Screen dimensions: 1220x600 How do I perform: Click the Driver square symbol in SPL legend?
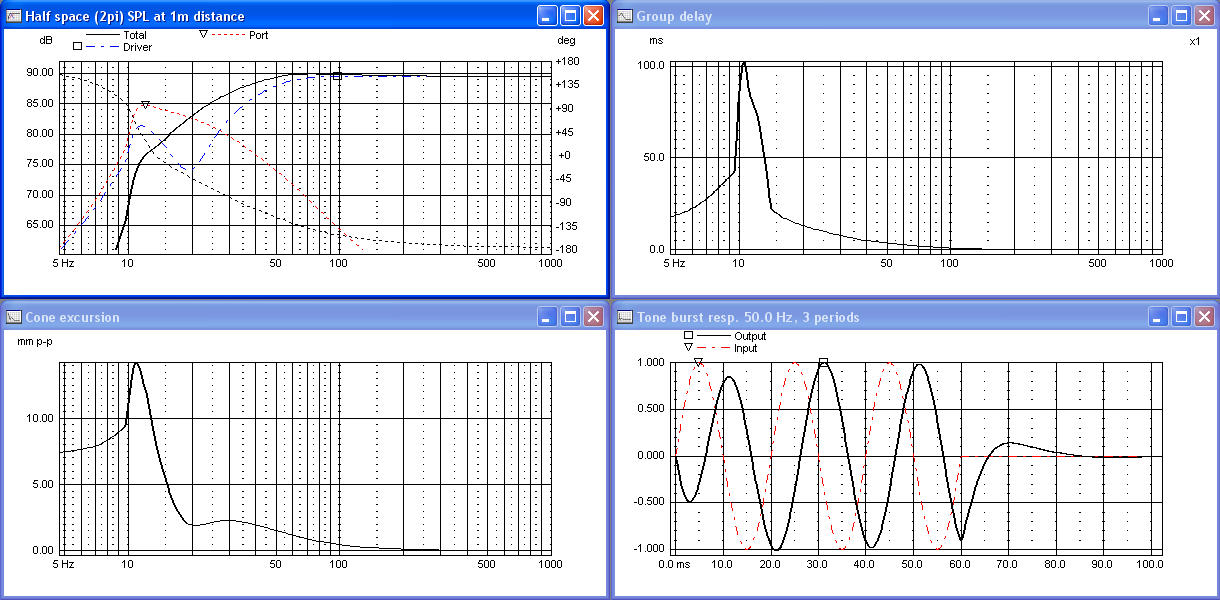(77, 47)
